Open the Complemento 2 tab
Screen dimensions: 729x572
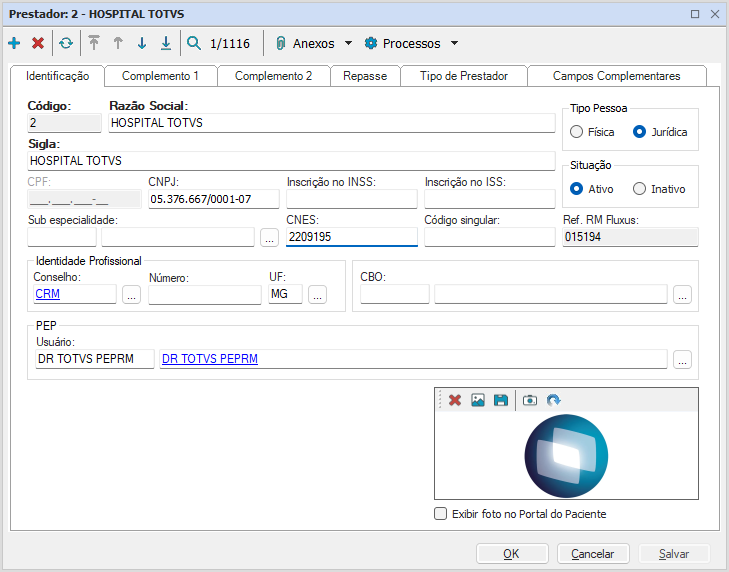(x=273, y=76)
